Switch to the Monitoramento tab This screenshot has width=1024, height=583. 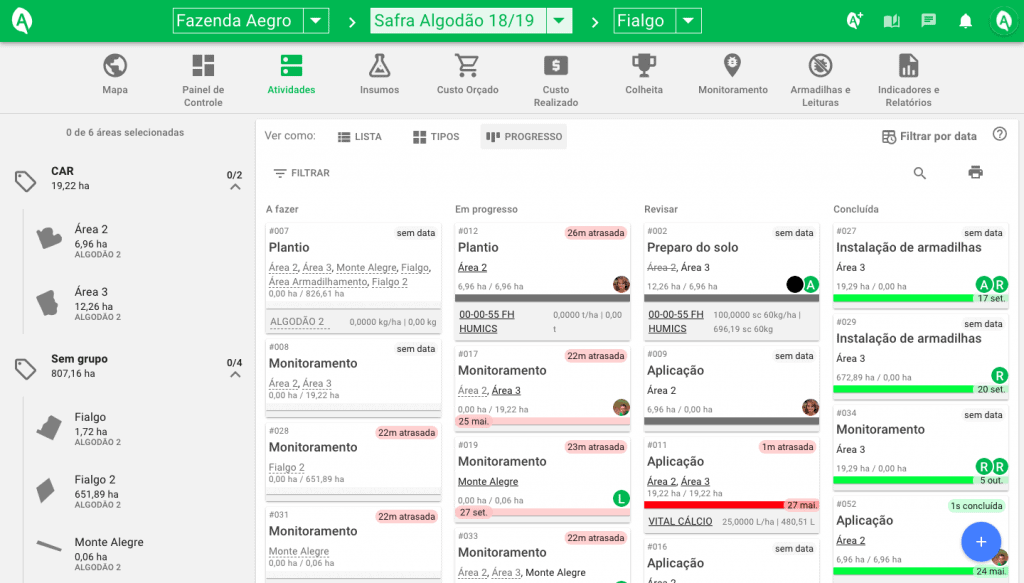point(732,75)
